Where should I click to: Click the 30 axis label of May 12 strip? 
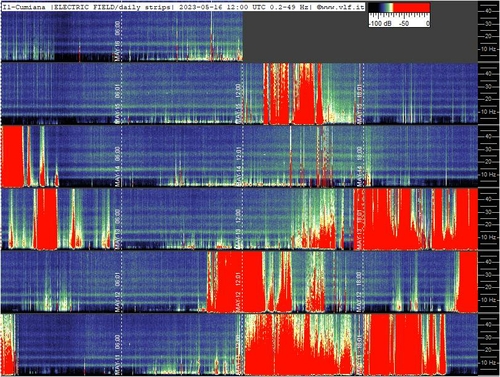pyautogui.click(x=488, y=275)
